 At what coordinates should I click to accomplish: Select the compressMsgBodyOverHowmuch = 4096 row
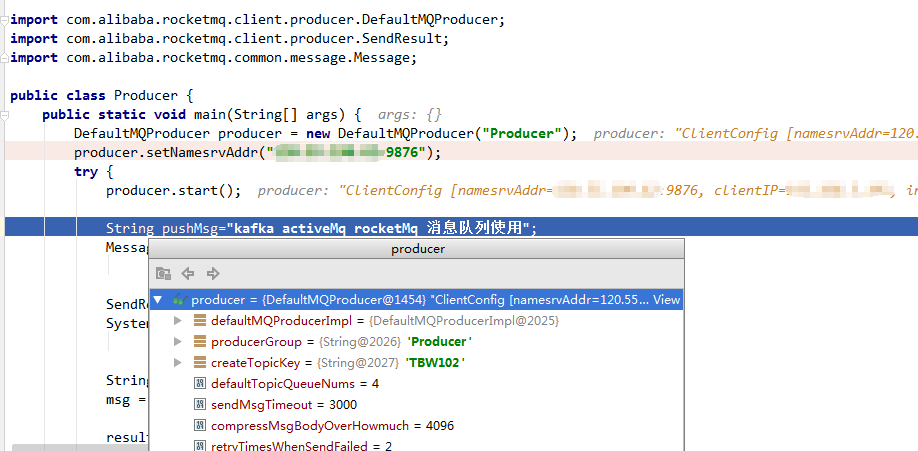point(416,426)
